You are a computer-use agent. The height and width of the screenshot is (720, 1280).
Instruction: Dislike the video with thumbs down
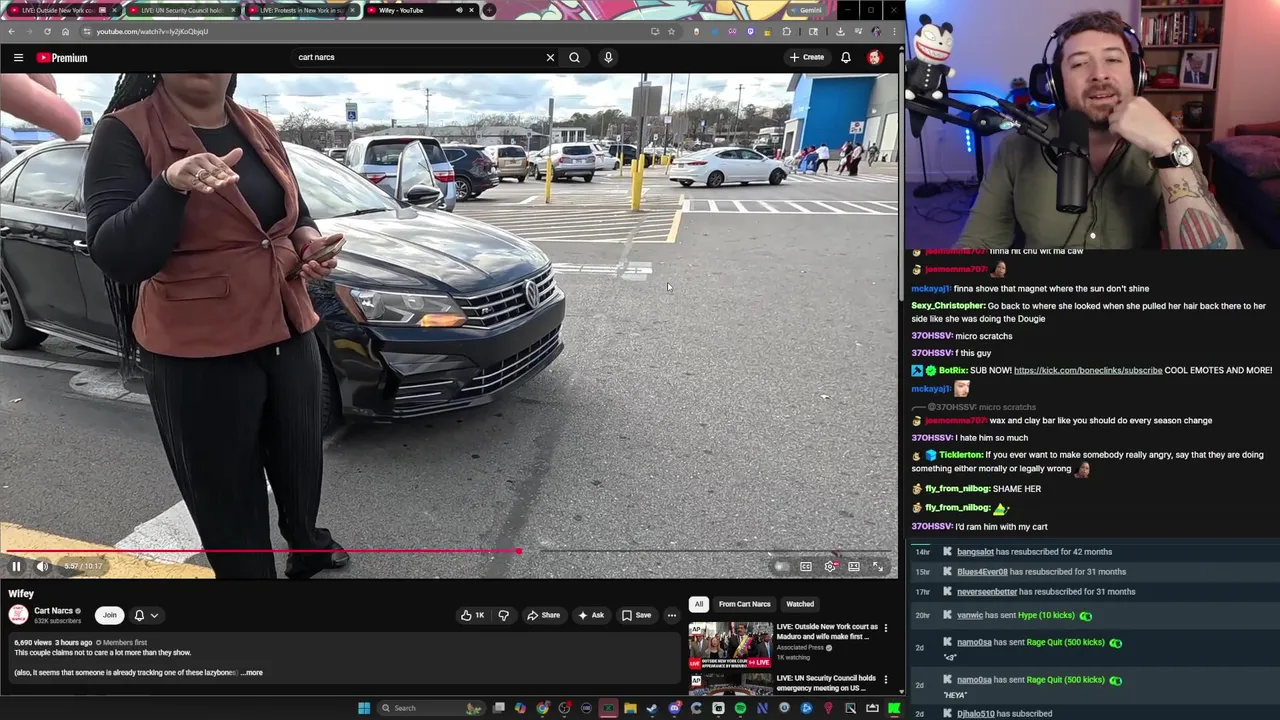click(504, 615)
